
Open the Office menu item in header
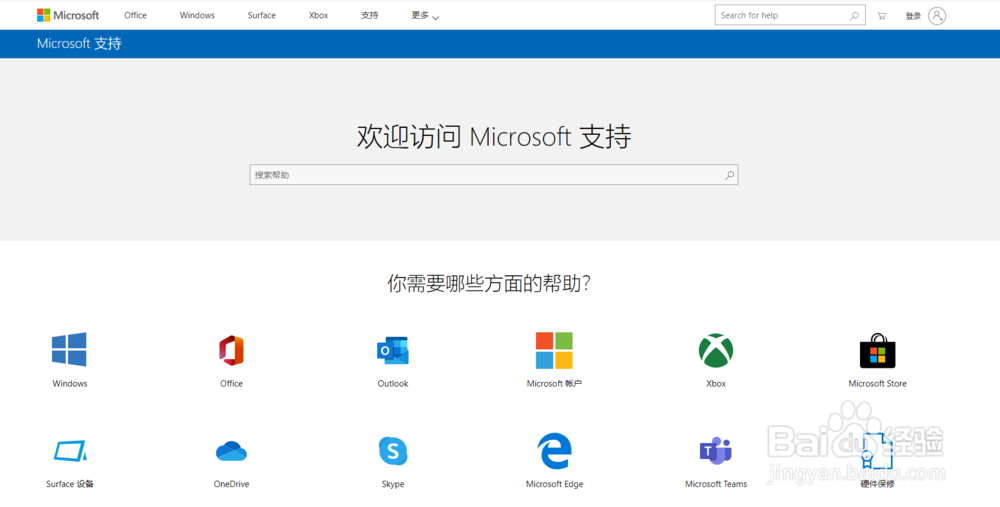click(135, 15)
